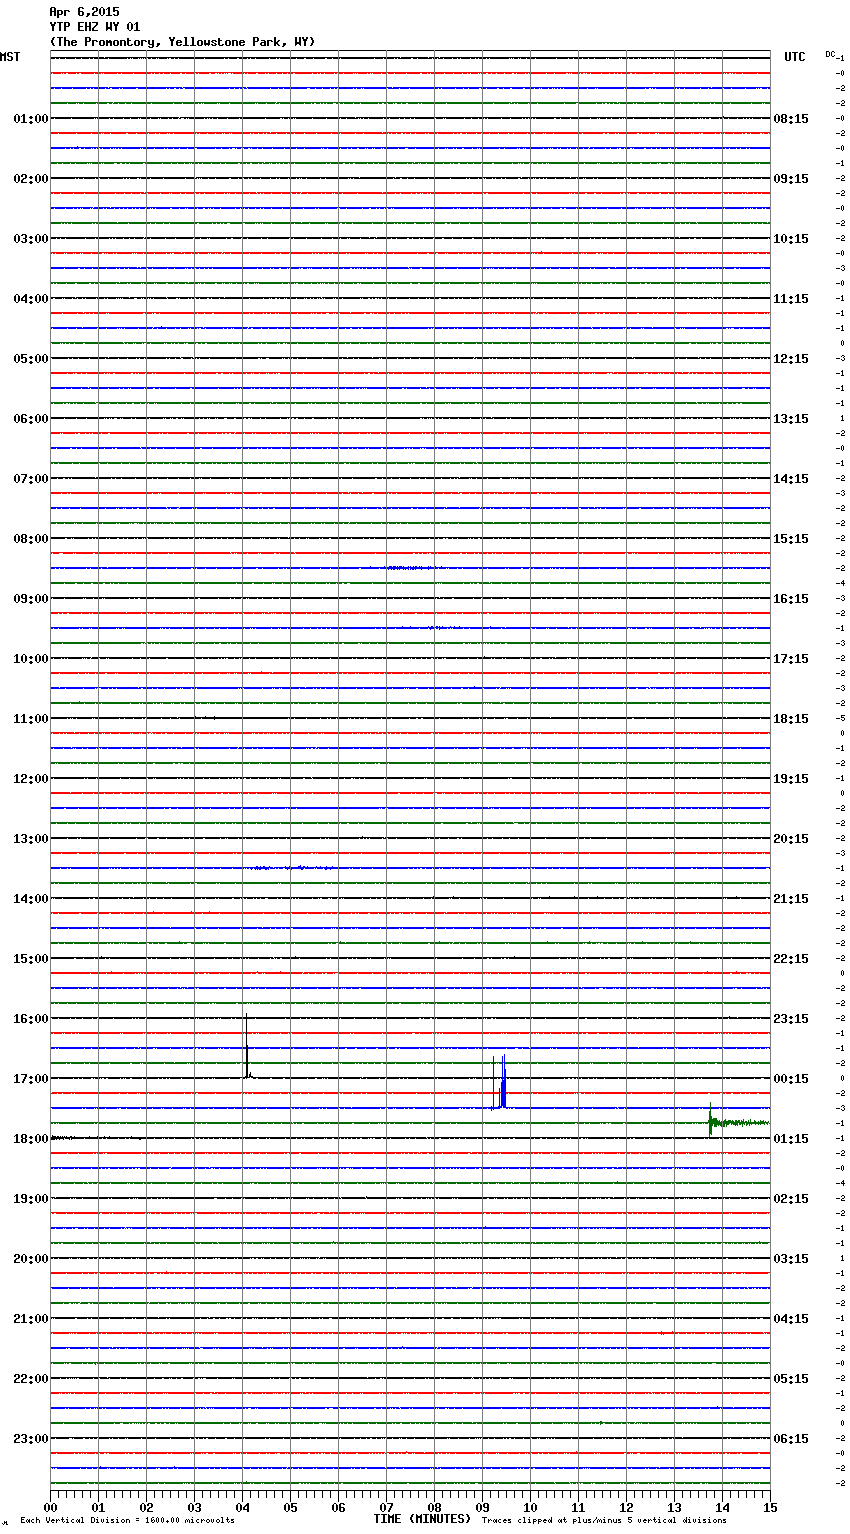Select the 23:00 MST time label
Viewport: 850px width, 1534px height.
(31, 1439)
